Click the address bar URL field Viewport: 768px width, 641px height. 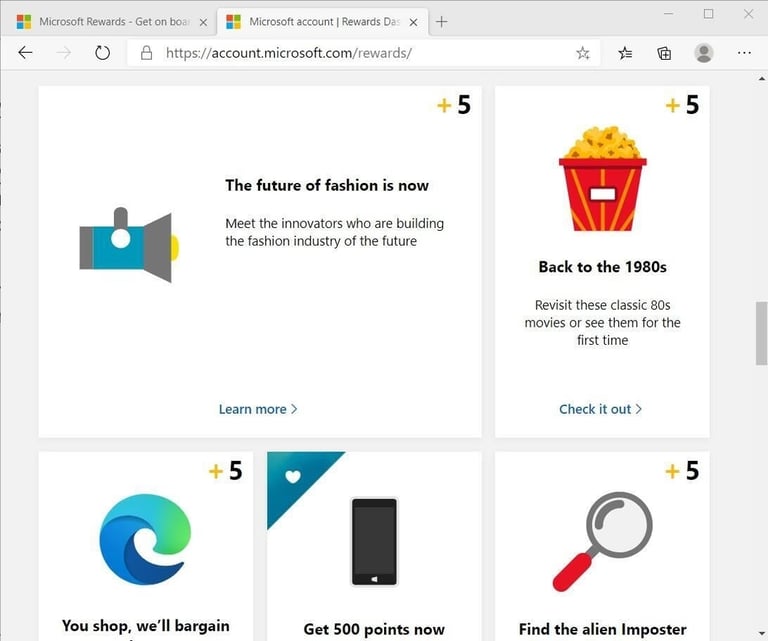(360, 53)
